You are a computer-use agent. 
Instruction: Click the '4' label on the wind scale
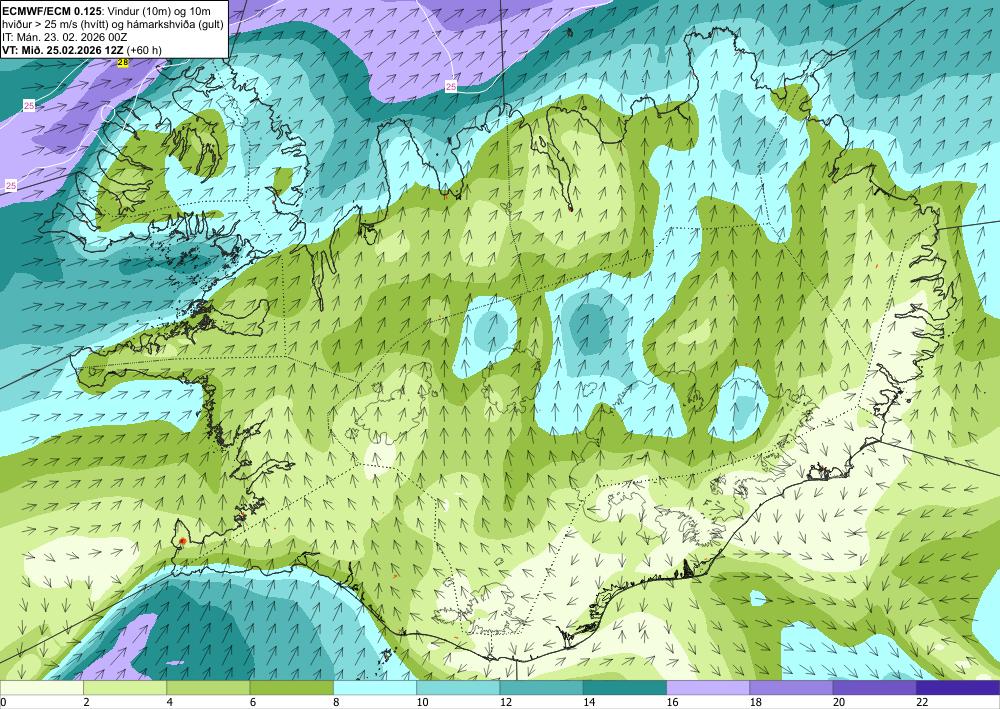click(170, 702)
